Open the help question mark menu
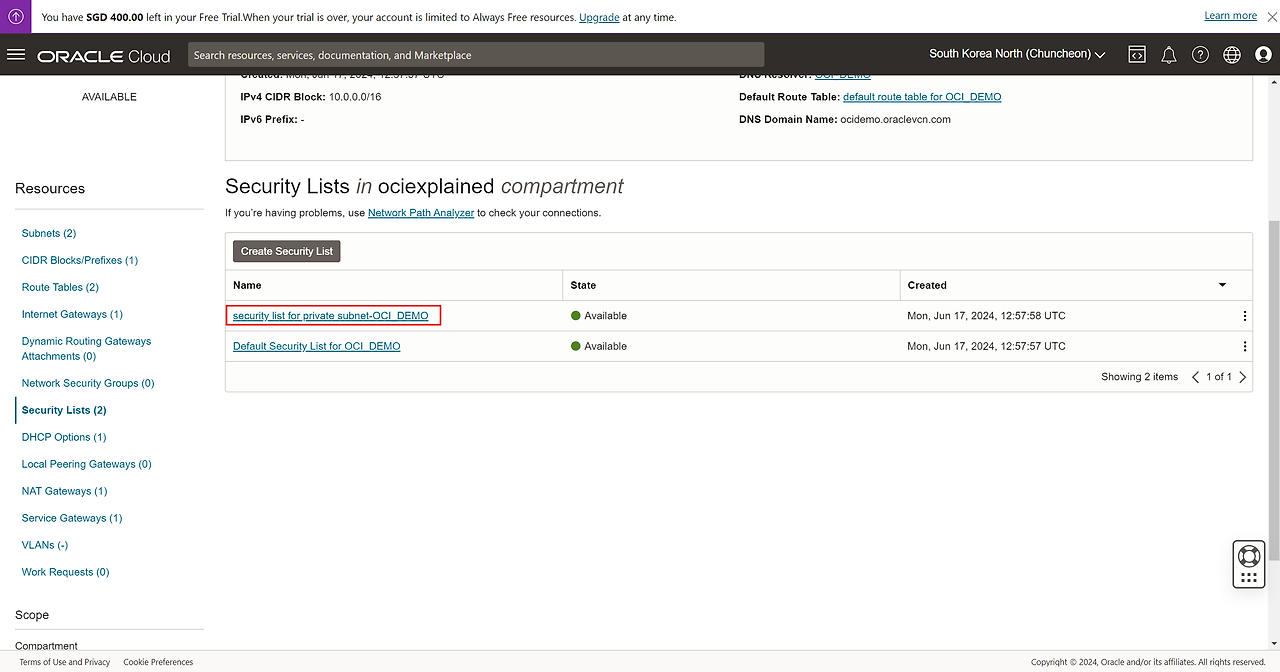The height and width of the screenshot is (672, 1280). 1200,55
